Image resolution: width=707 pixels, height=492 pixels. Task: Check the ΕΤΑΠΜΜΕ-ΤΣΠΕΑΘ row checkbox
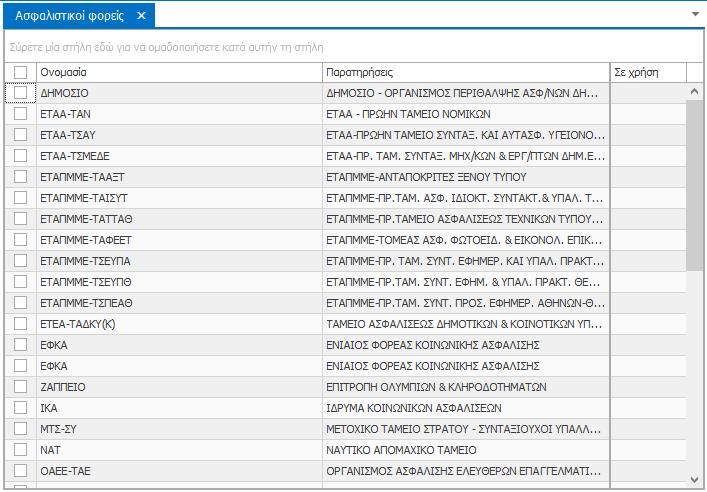click(20, 303)
